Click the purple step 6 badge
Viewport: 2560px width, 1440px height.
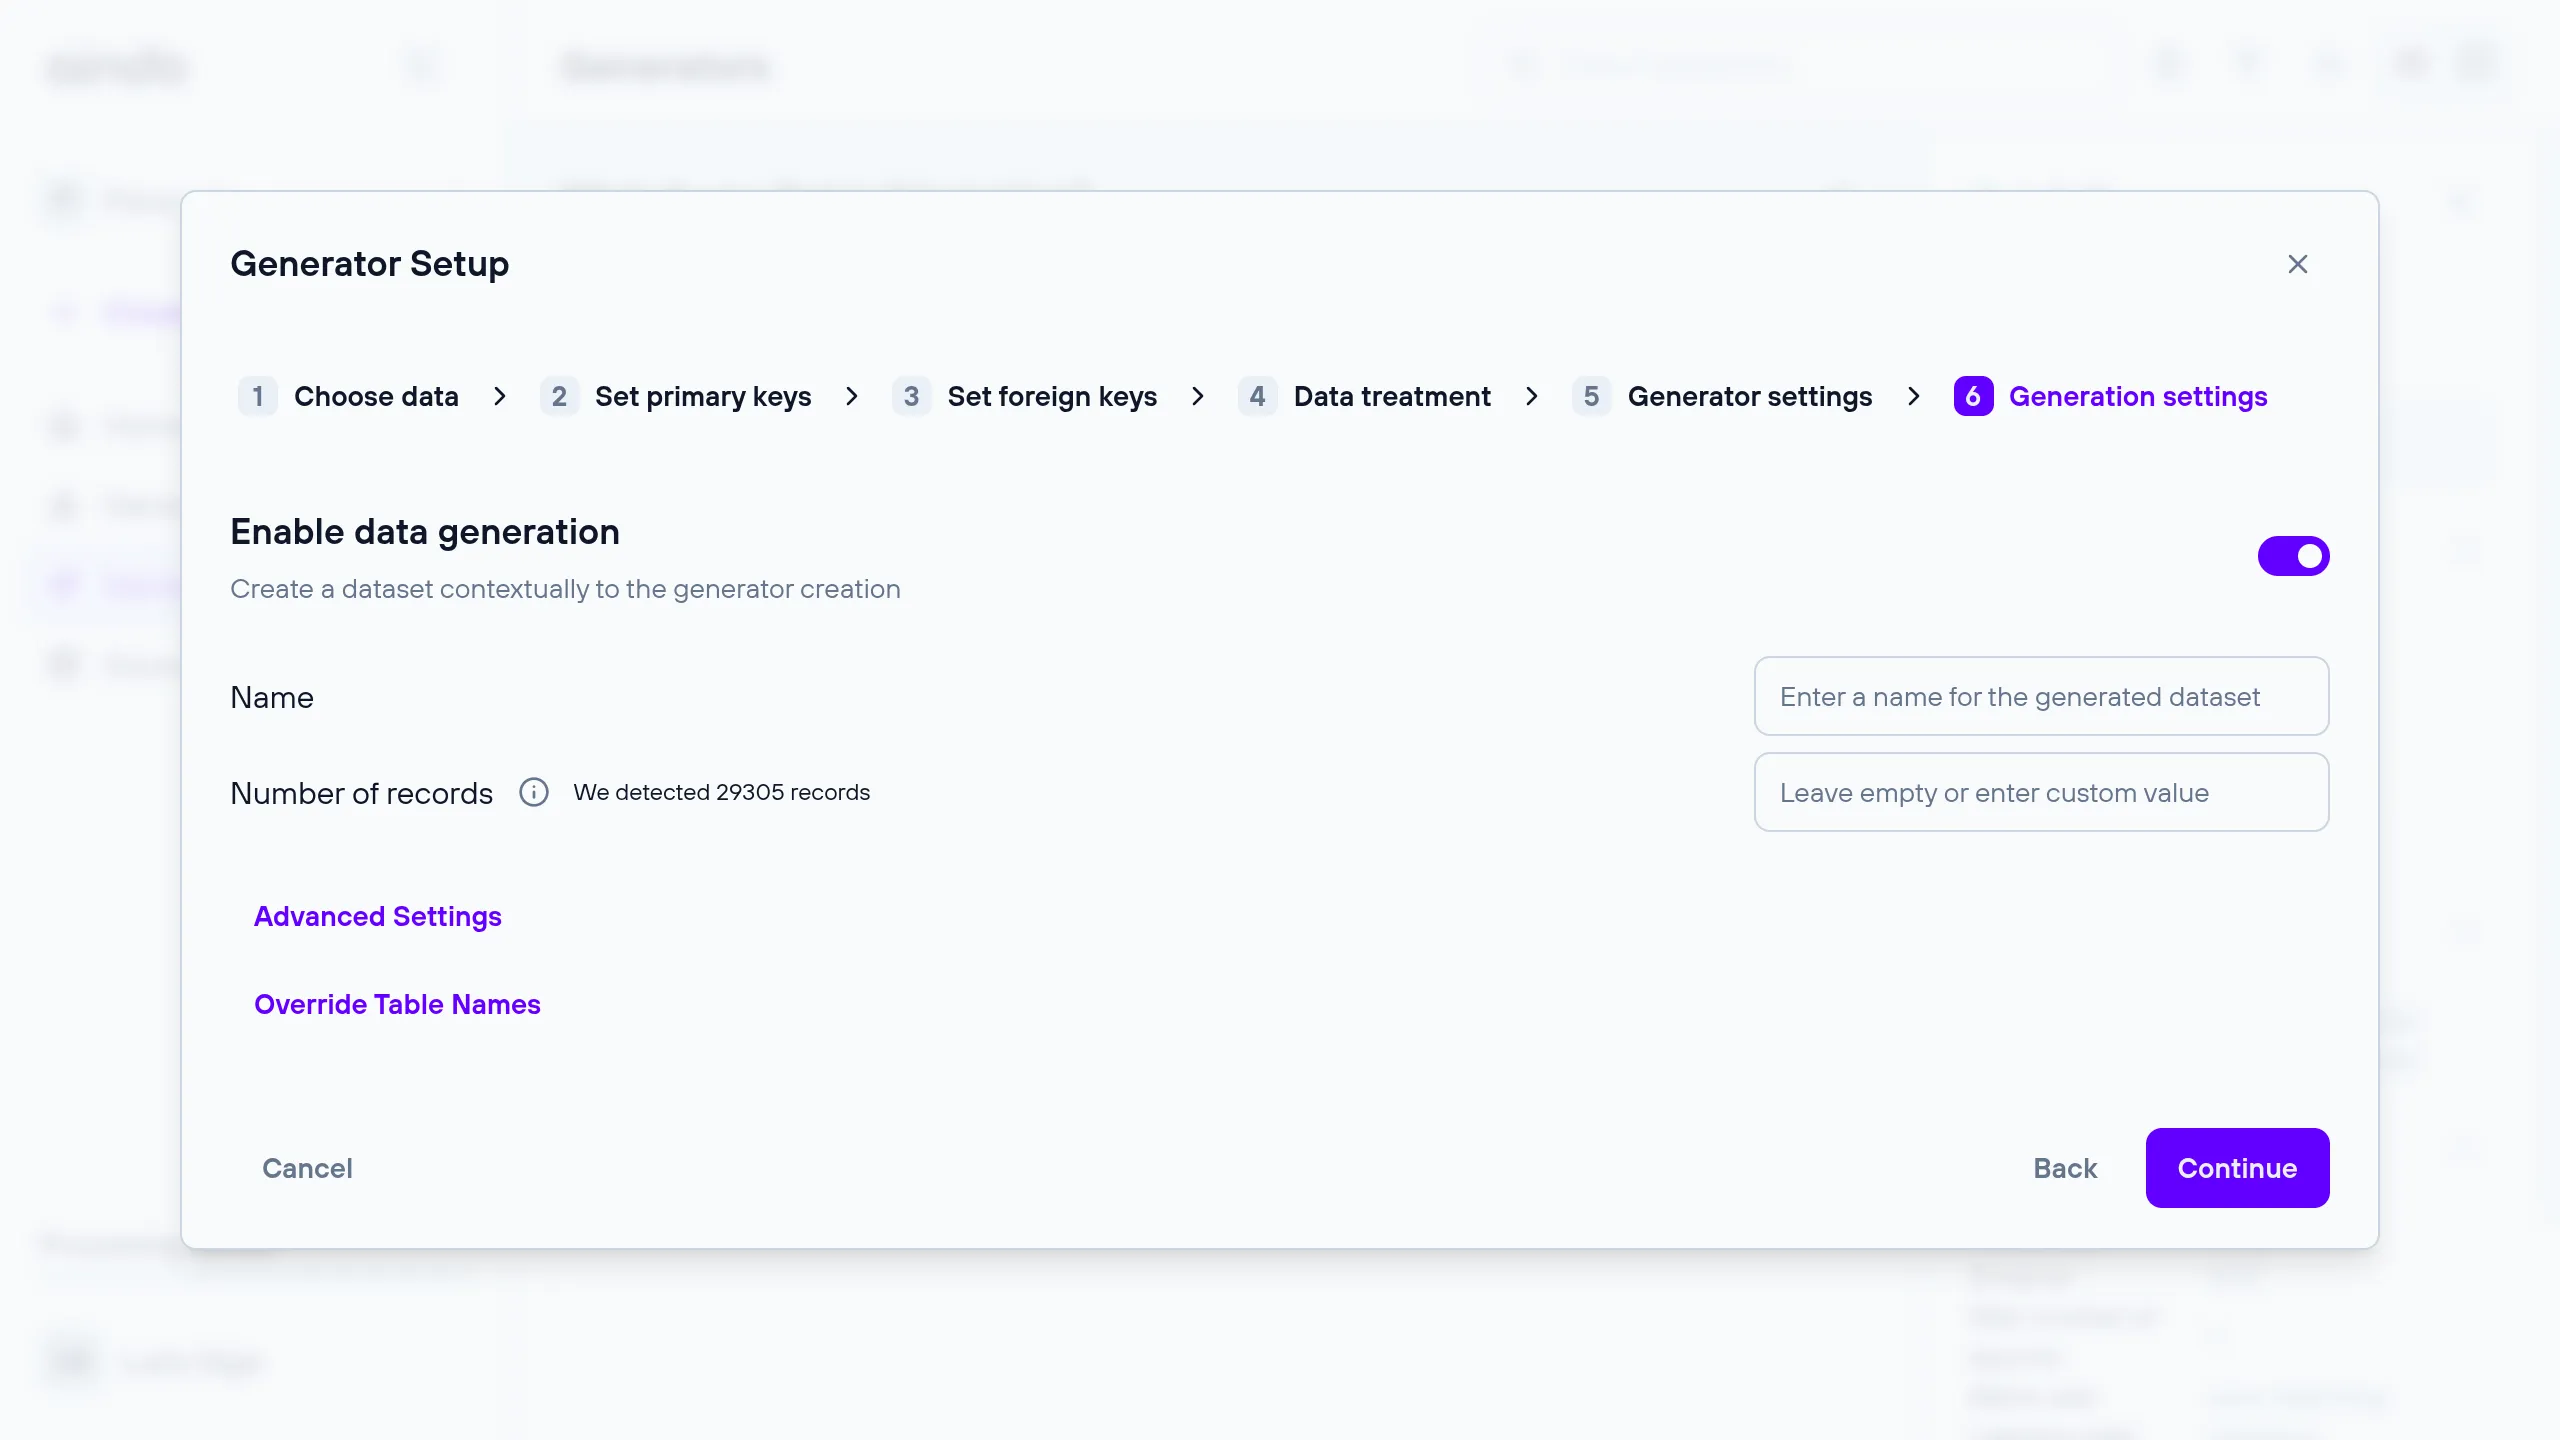point(1973,396)
